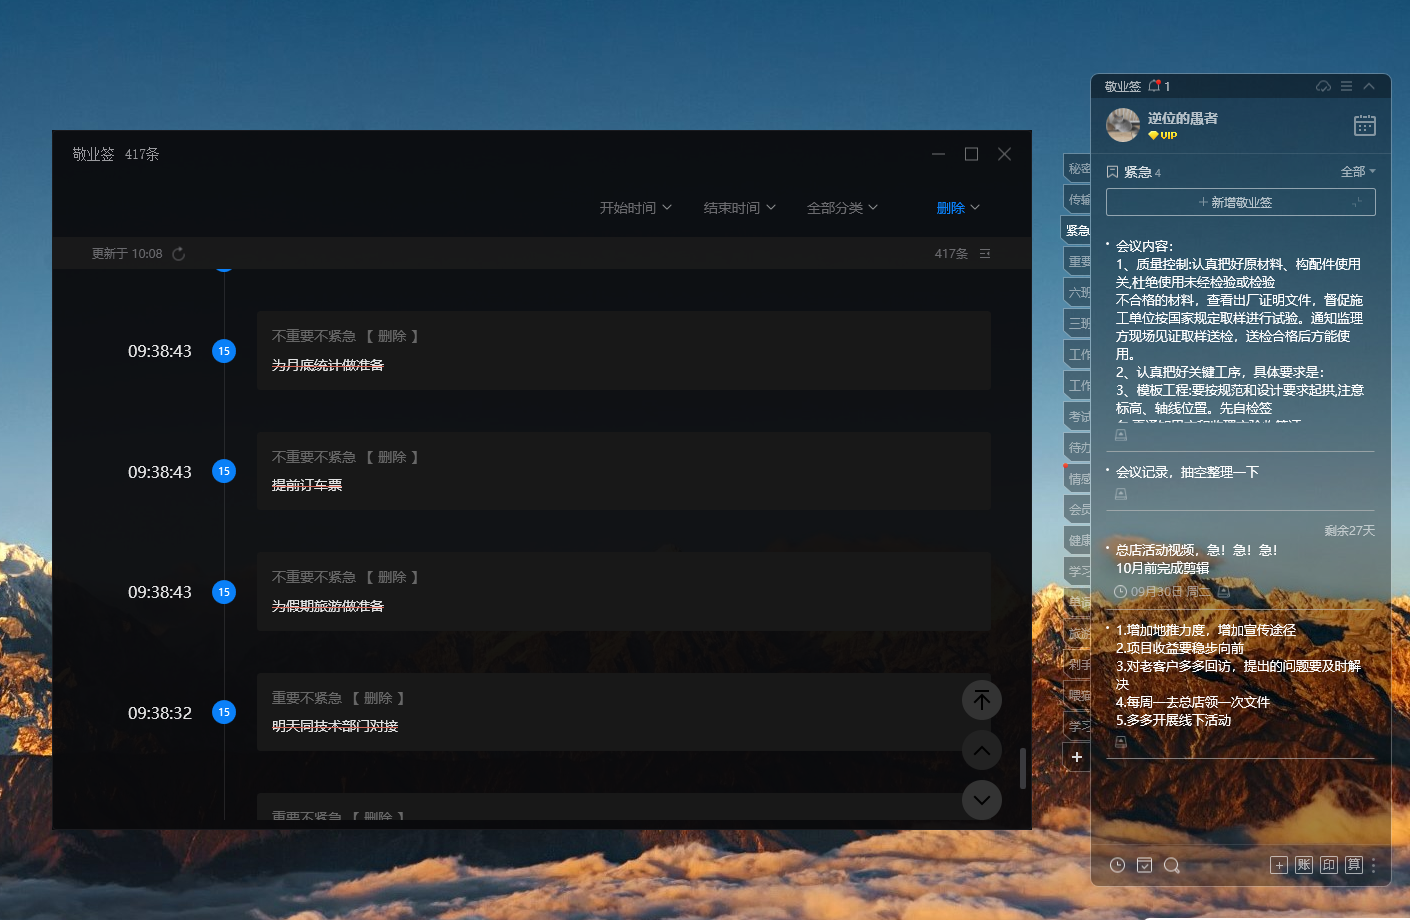Switch to the 待办 category tab

click(x=1077, y=447)
